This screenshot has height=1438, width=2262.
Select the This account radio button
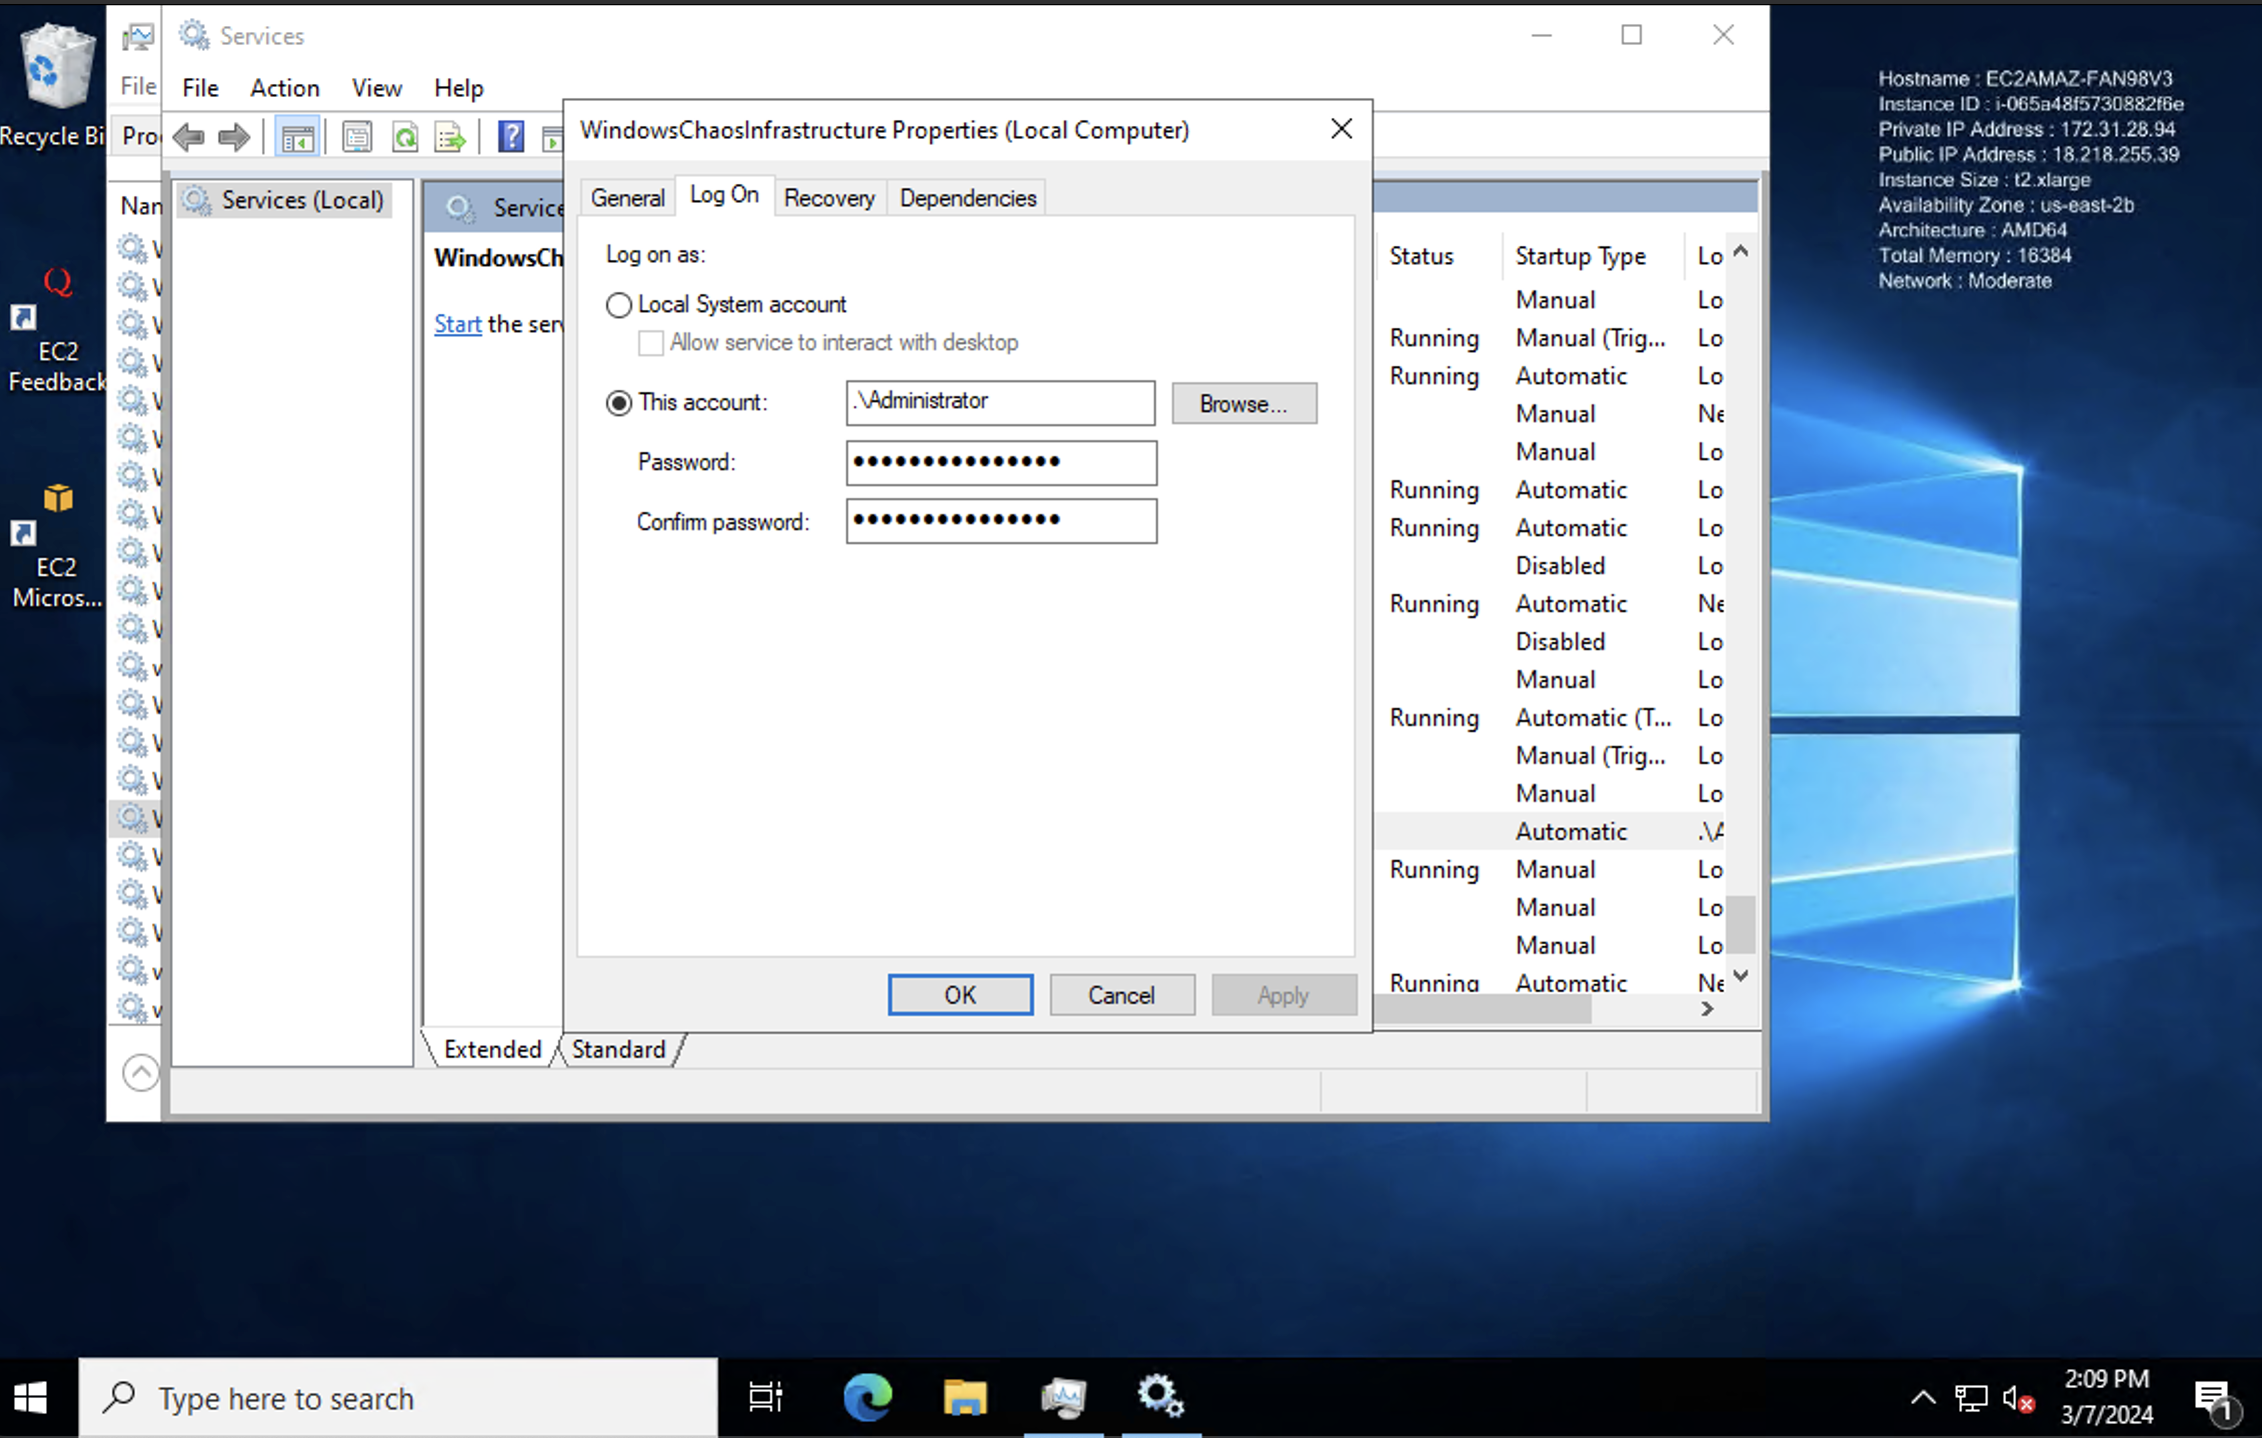pos(618,403)
